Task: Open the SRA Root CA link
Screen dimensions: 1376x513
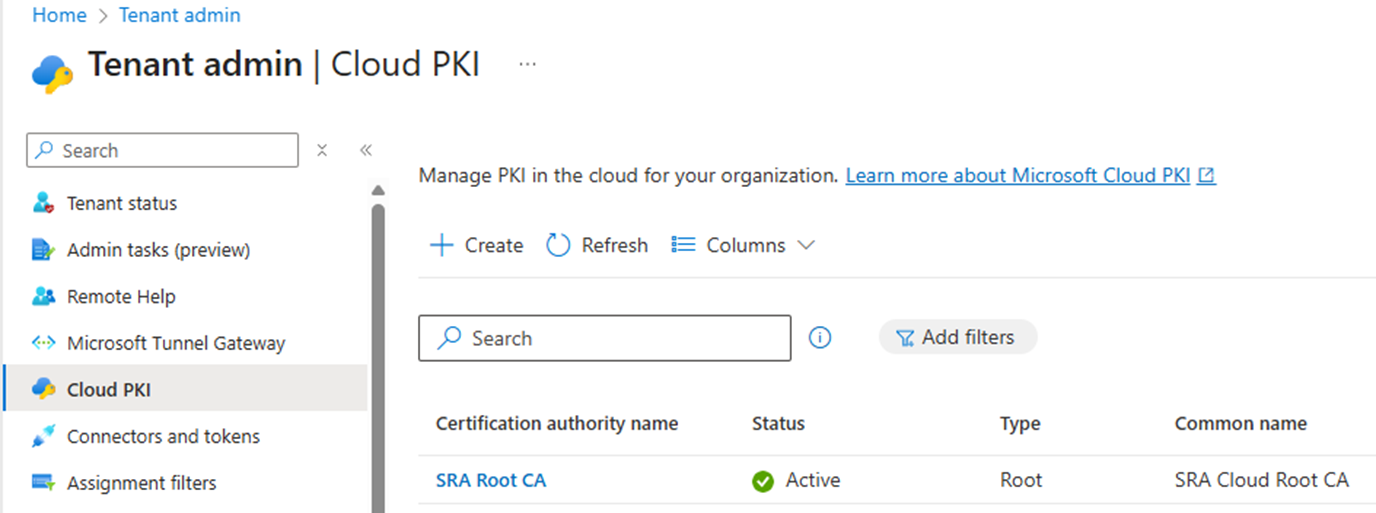Action: [x=491, y=481]
